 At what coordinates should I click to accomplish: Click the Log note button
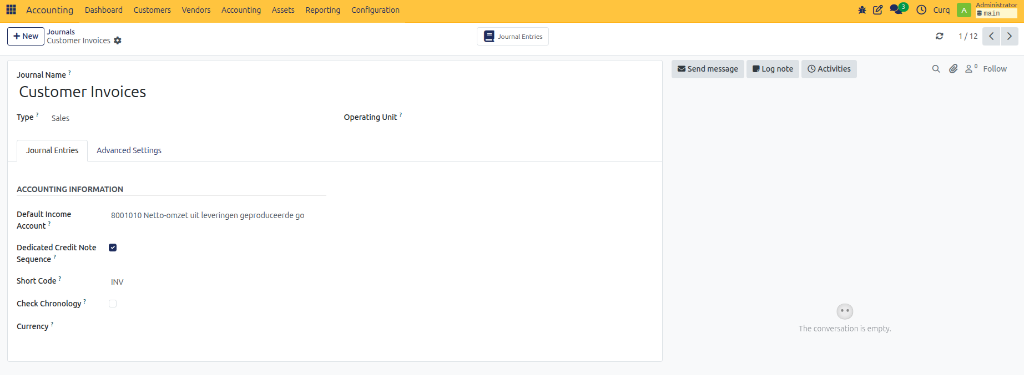coord(773,69)
